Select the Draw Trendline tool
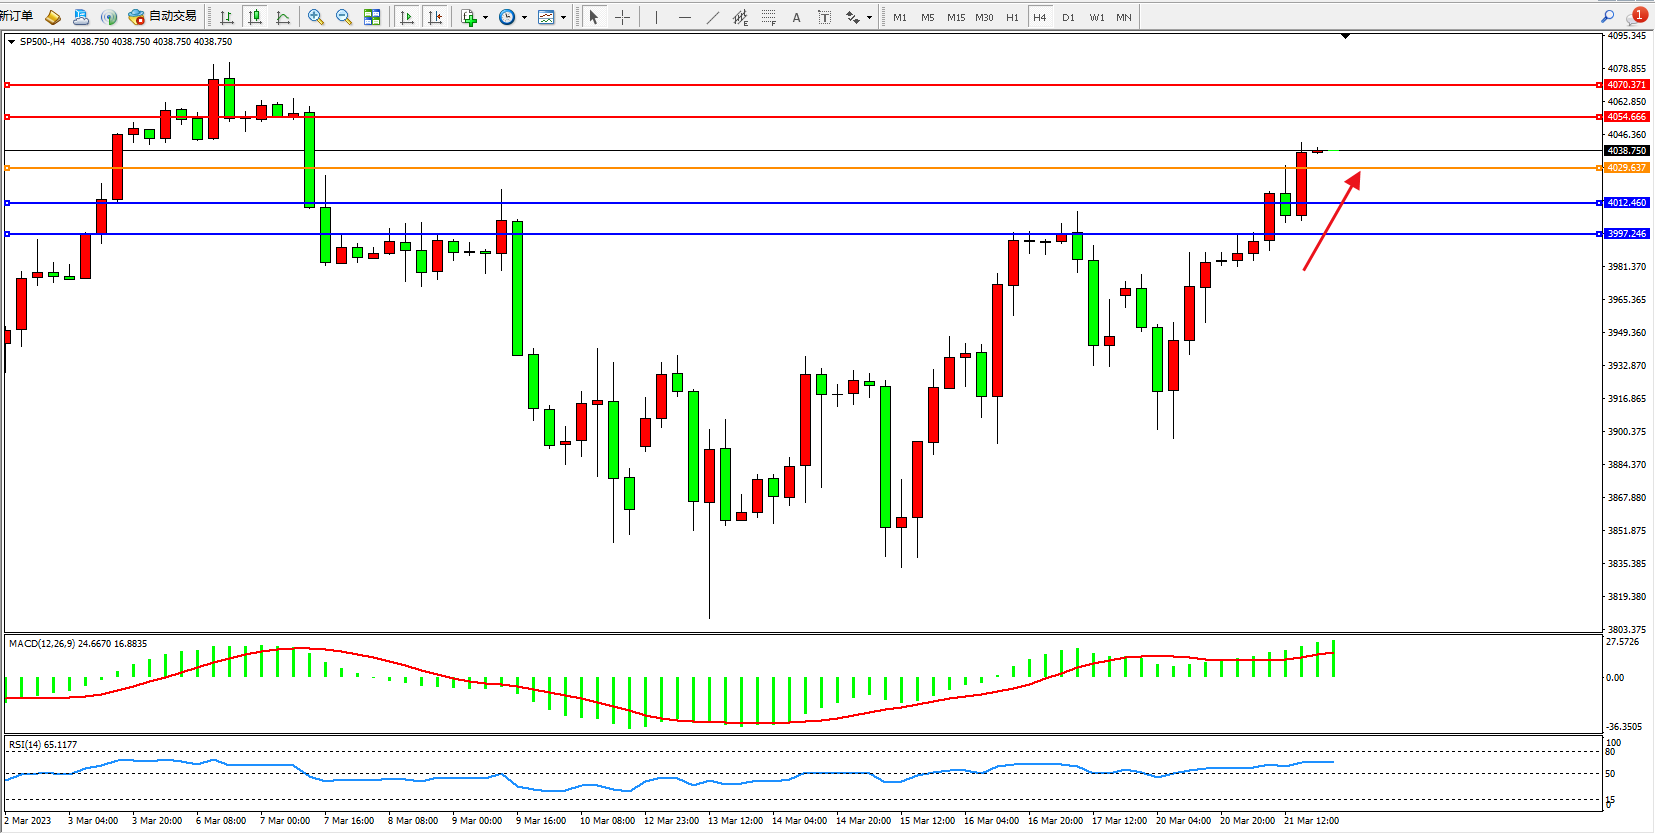The width and height of the screenshot is (1655, 834). pyautogui.click(x=712, y=17)
